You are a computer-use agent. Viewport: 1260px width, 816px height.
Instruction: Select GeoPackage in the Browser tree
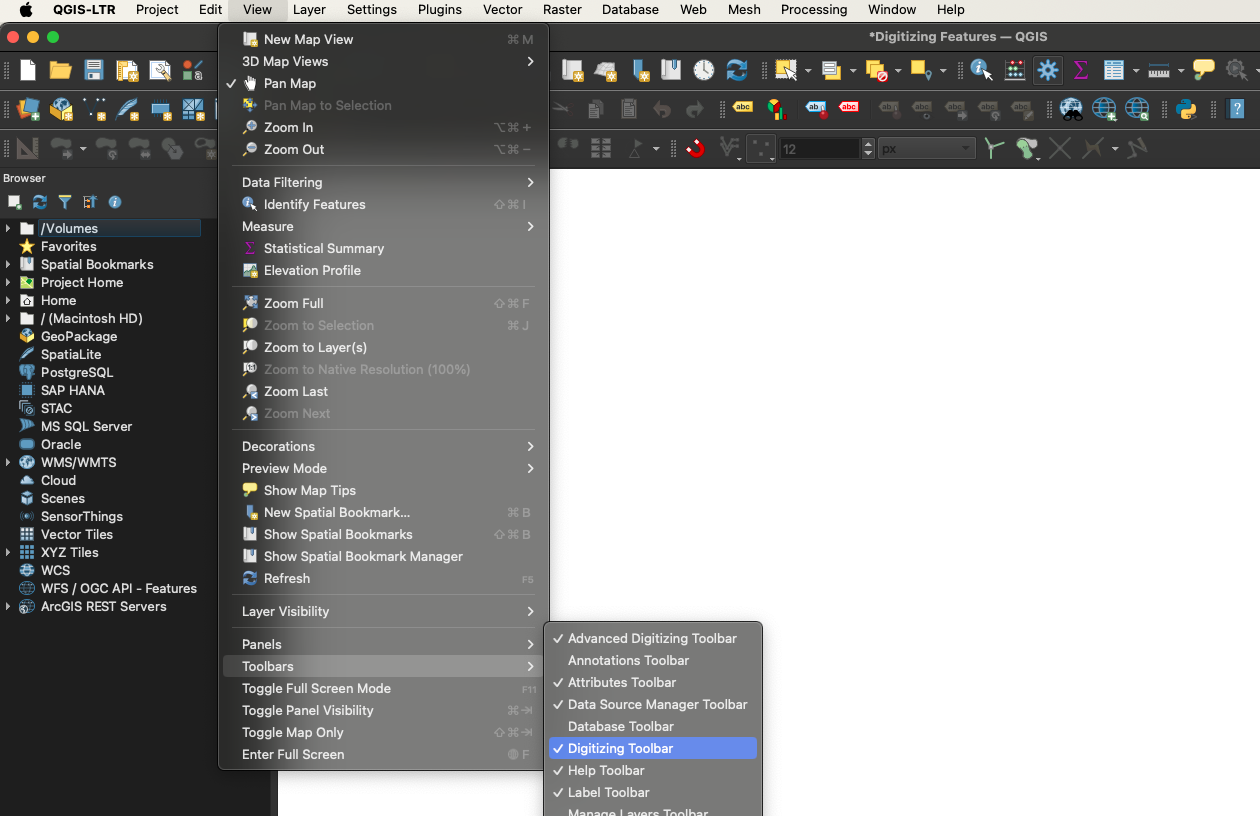[79, 336]
